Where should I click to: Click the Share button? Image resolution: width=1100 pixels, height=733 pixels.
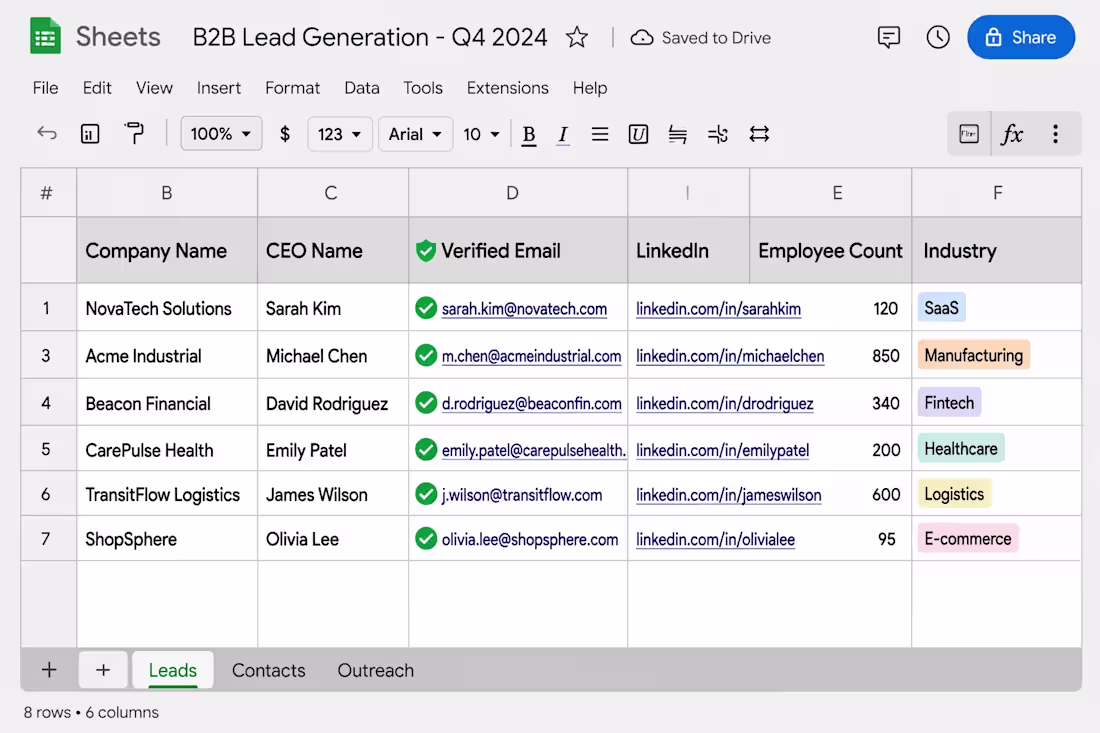1021,37
